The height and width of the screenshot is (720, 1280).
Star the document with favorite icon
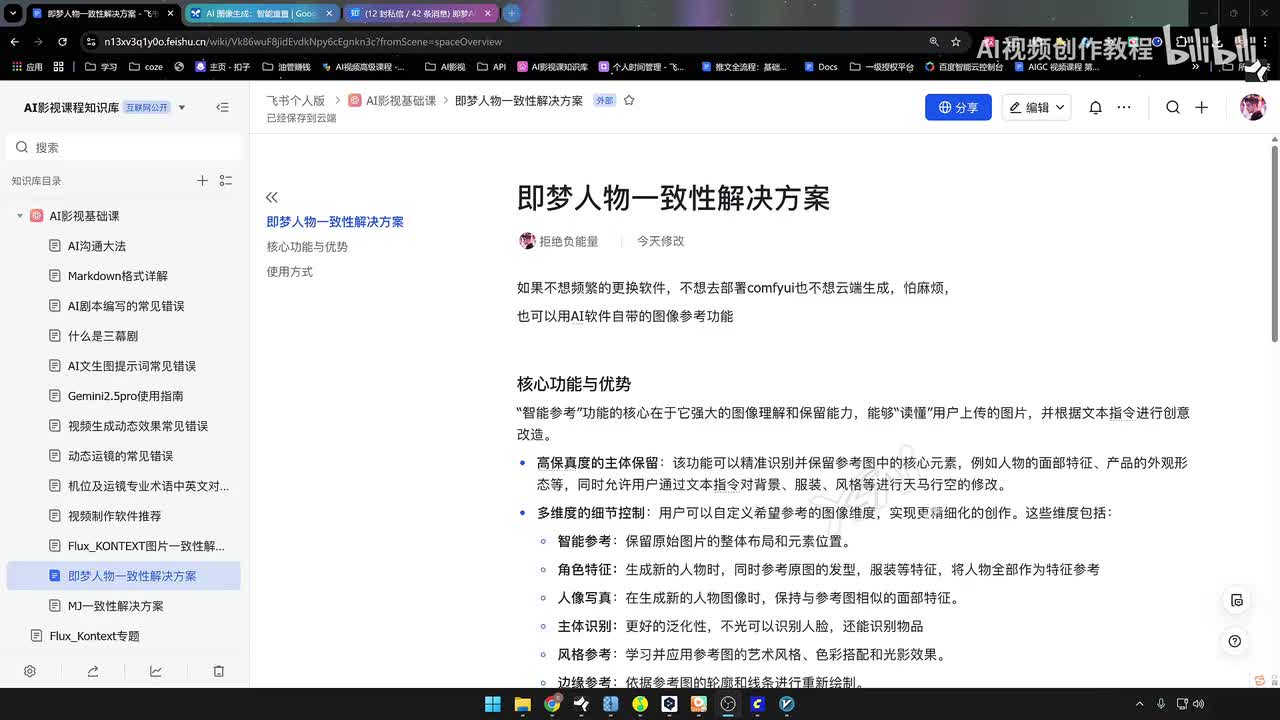click(x=629, y=100)
